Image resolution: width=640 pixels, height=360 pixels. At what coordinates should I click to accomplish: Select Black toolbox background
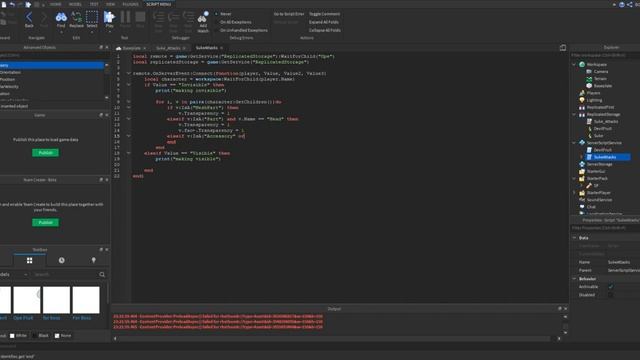[41, 336]
